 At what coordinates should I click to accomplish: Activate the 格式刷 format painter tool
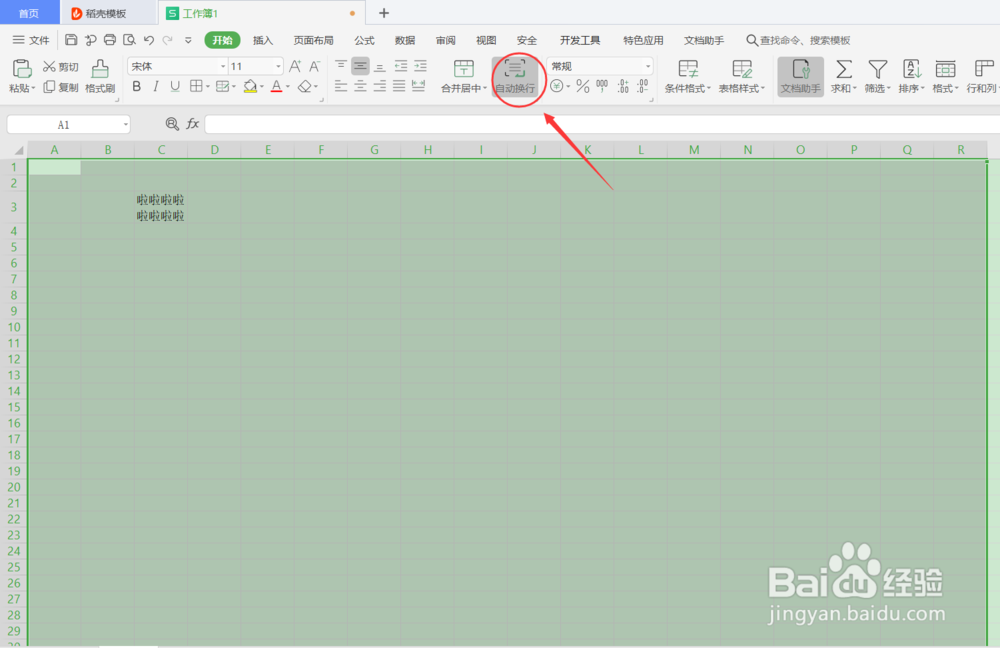click(98, 75)
